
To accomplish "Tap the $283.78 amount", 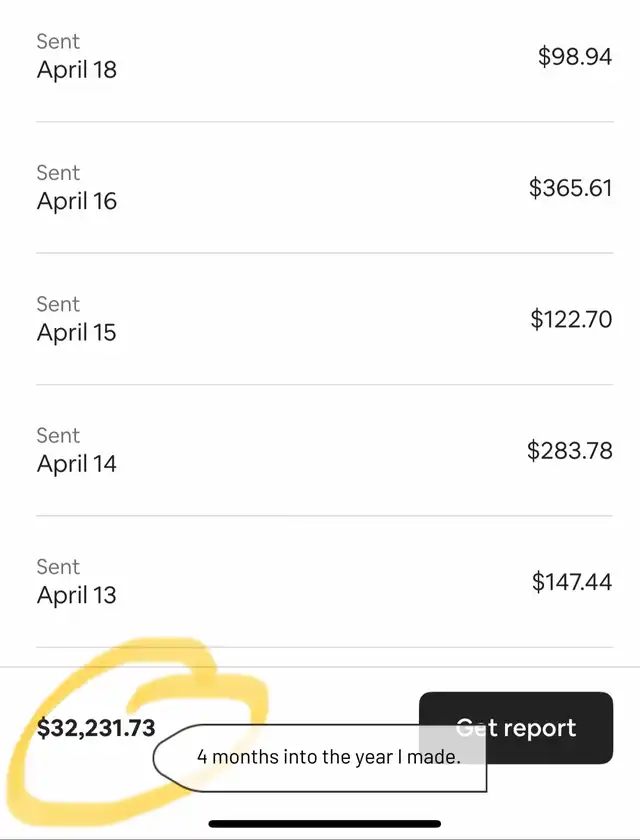I will (569, 450).
